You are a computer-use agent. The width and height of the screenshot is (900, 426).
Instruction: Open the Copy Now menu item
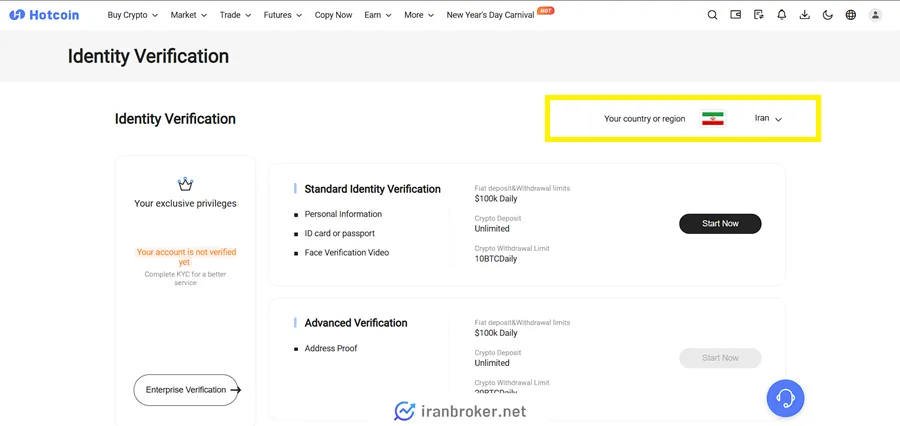point(333,15)
